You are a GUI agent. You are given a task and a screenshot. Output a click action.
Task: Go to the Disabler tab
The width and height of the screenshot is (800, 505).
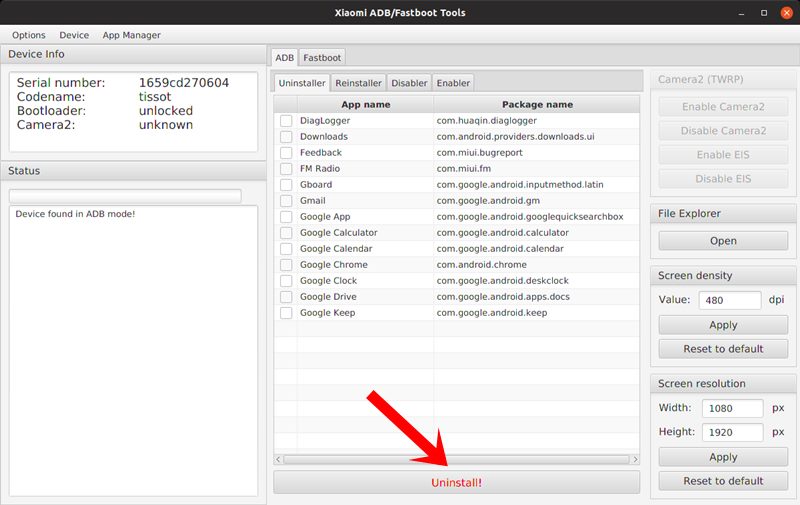tap(409, 83)
